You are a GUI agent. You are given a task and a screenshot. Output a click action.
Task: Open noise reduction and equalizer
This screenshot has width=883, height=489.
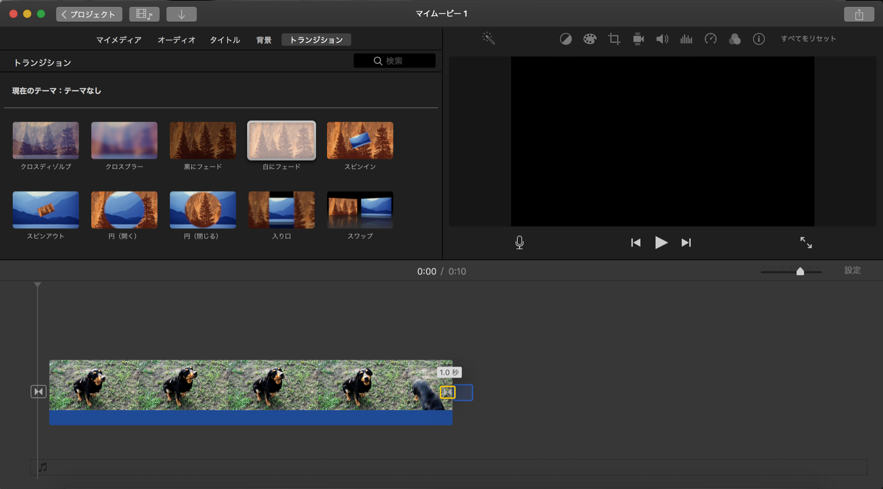click(686, 39)
